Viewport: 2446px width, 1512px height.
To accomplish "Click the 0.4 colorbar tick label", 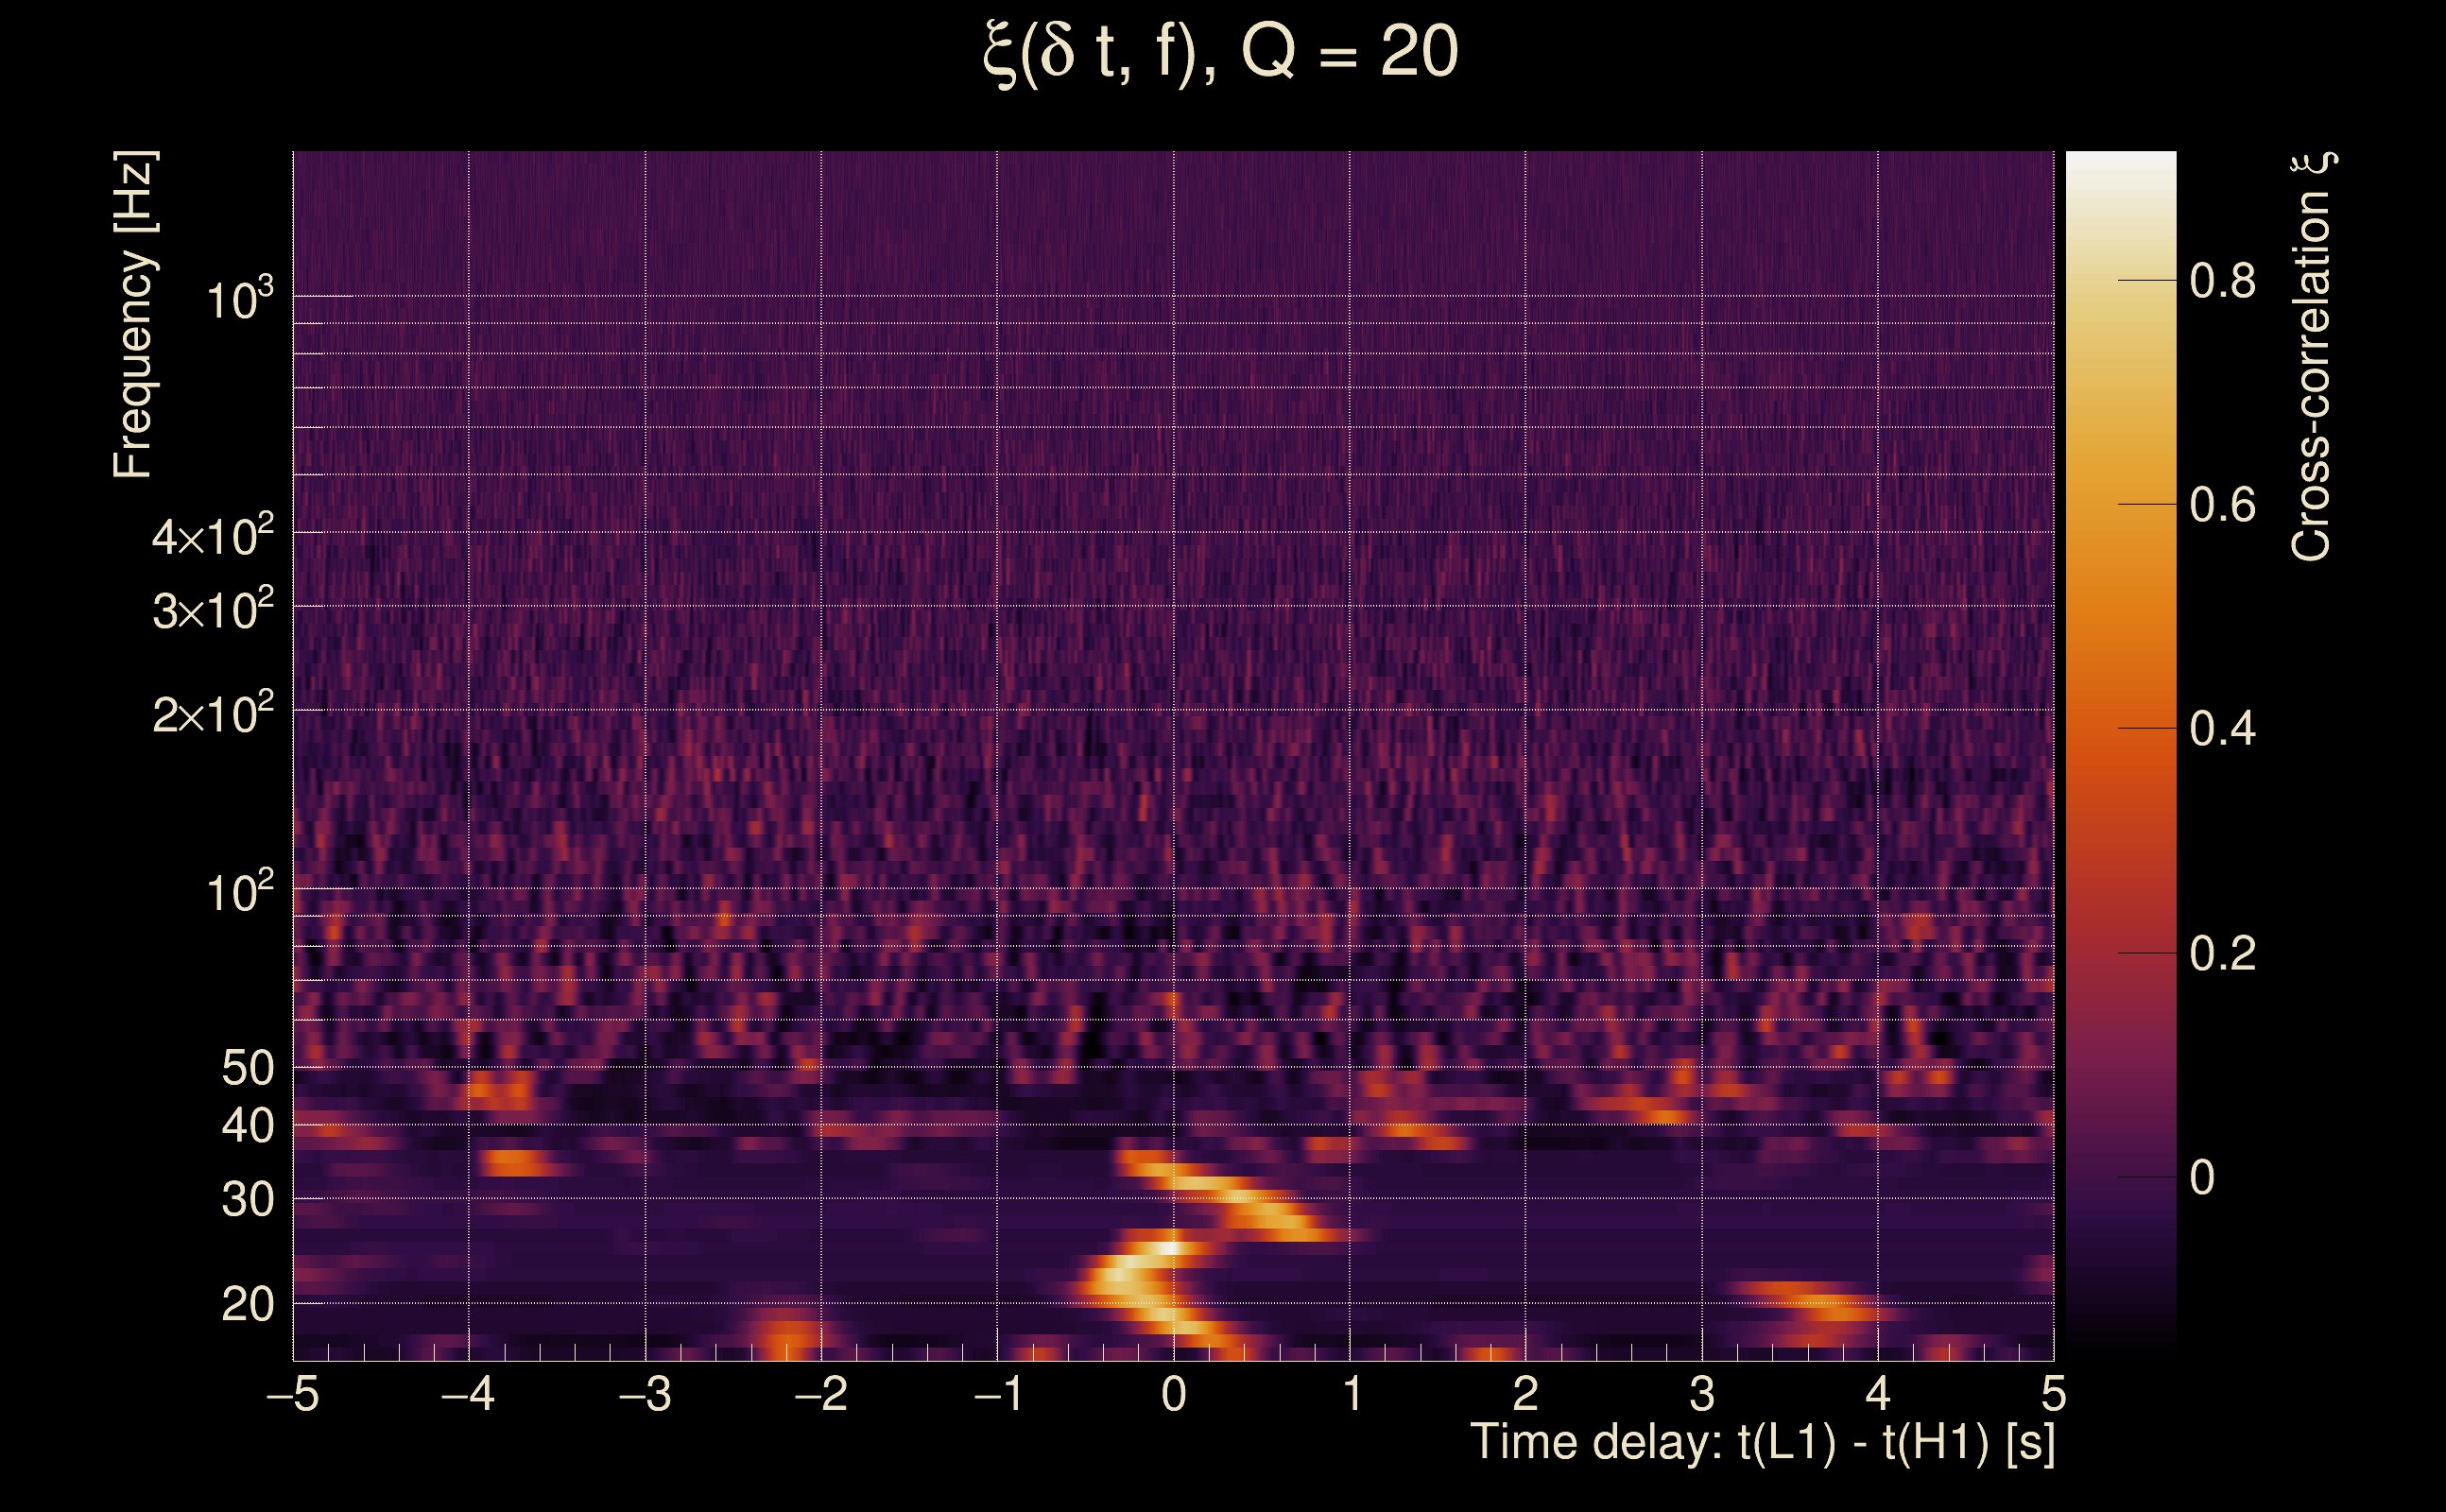I will click(2222, 730).
